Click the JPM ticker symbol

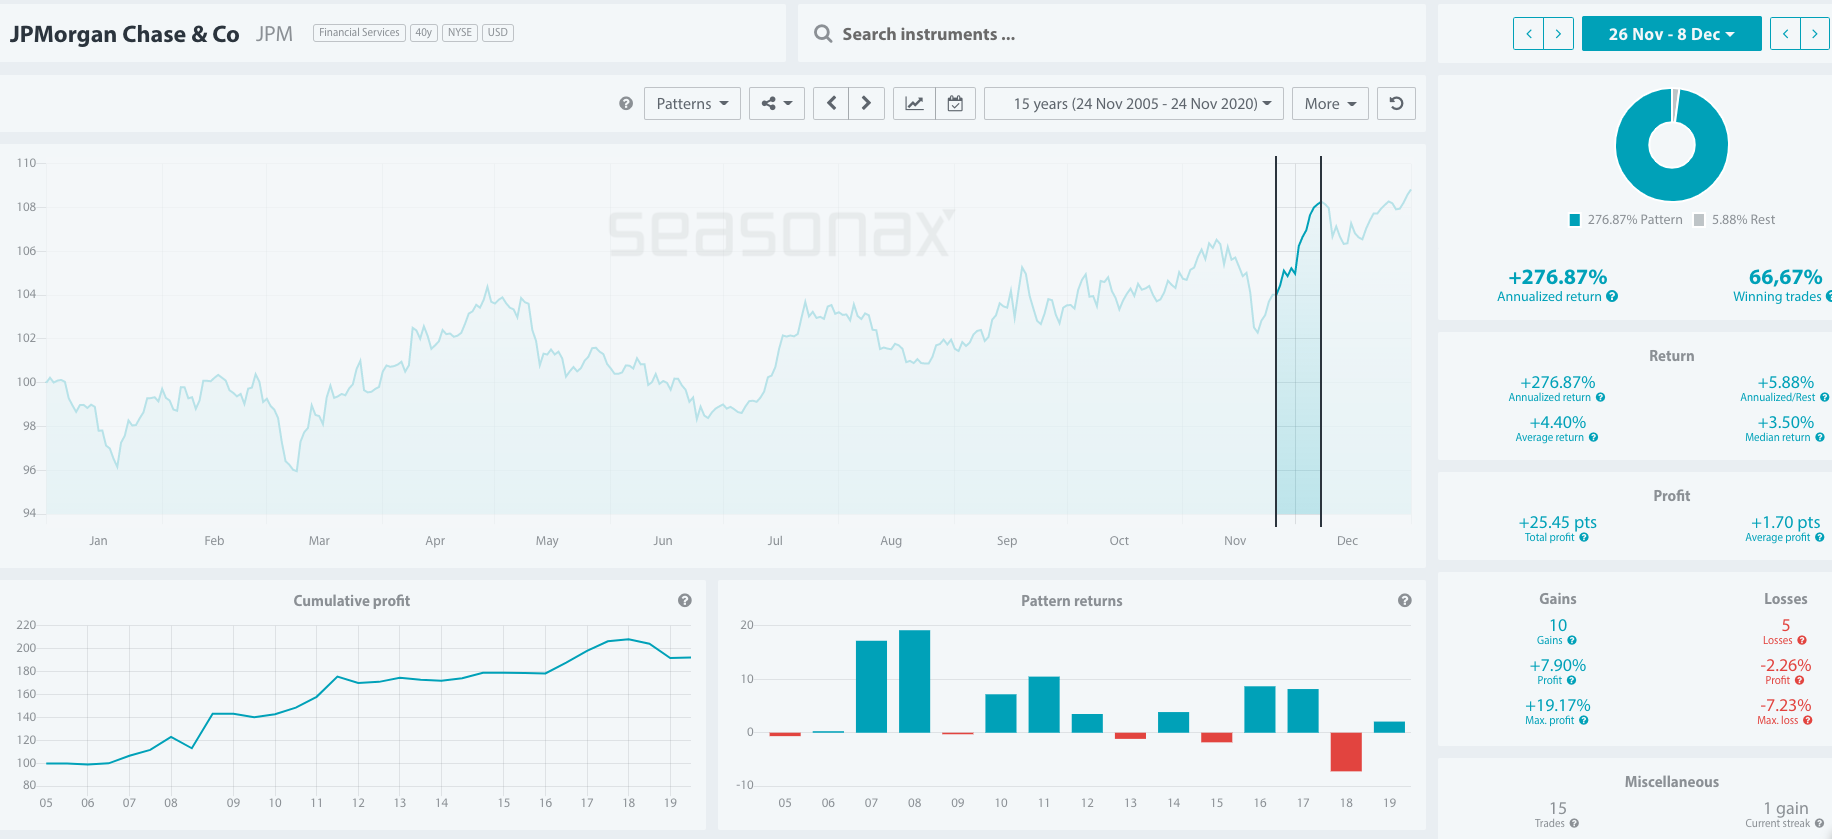[x=274, y=34]
